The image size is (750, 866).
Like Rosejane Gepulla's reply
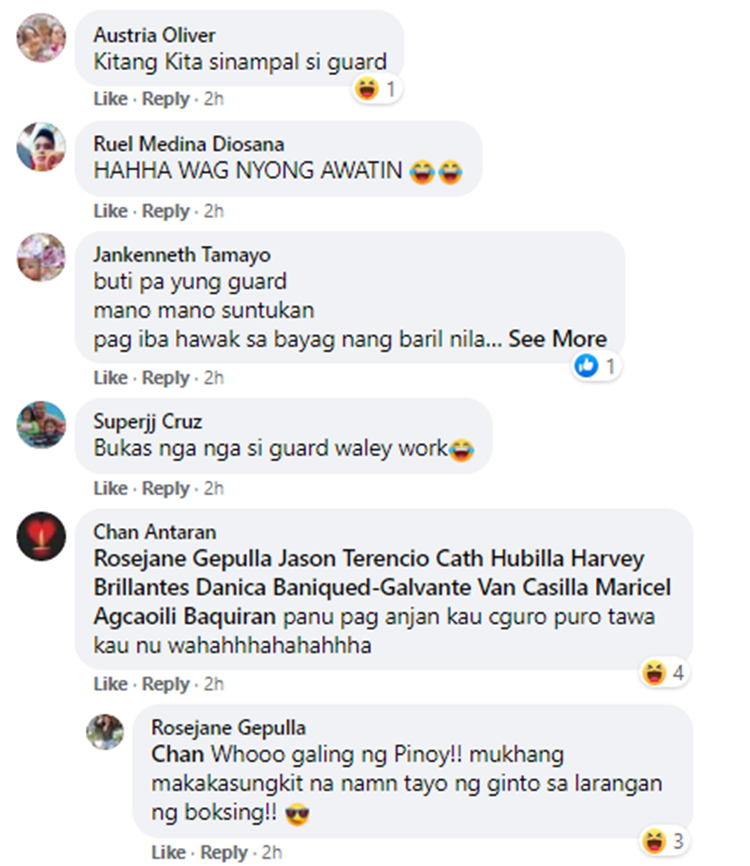(168, 852)
